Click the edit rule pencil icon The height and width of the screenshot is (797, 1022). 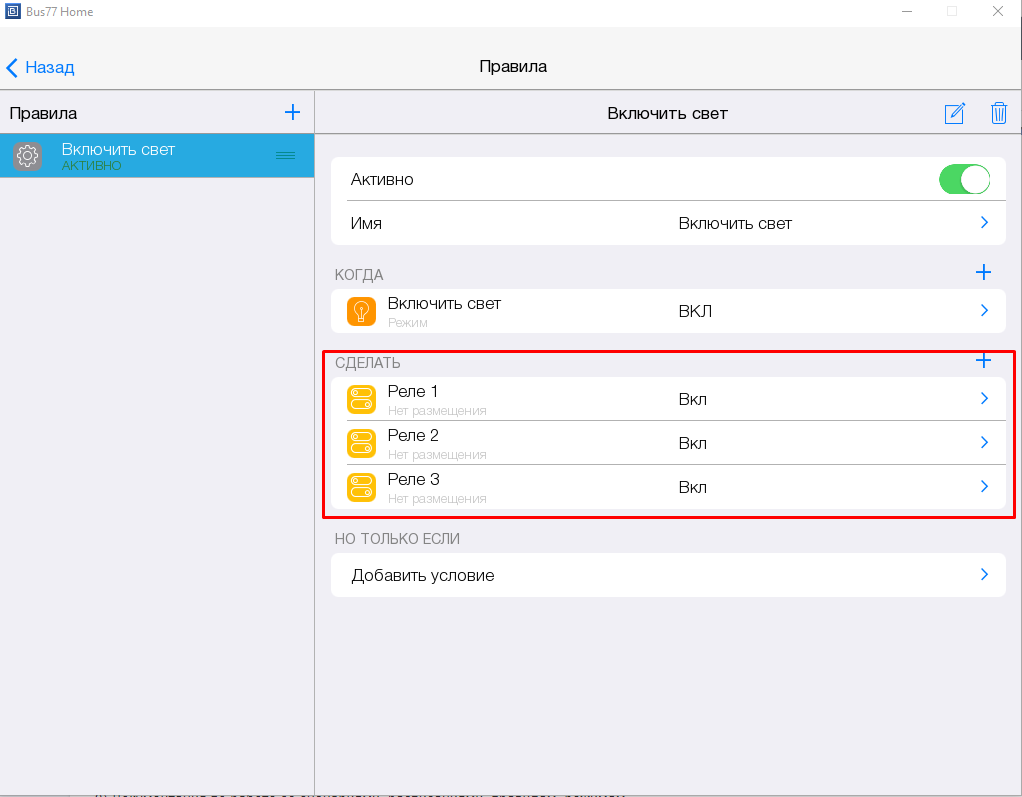(955, 113)
